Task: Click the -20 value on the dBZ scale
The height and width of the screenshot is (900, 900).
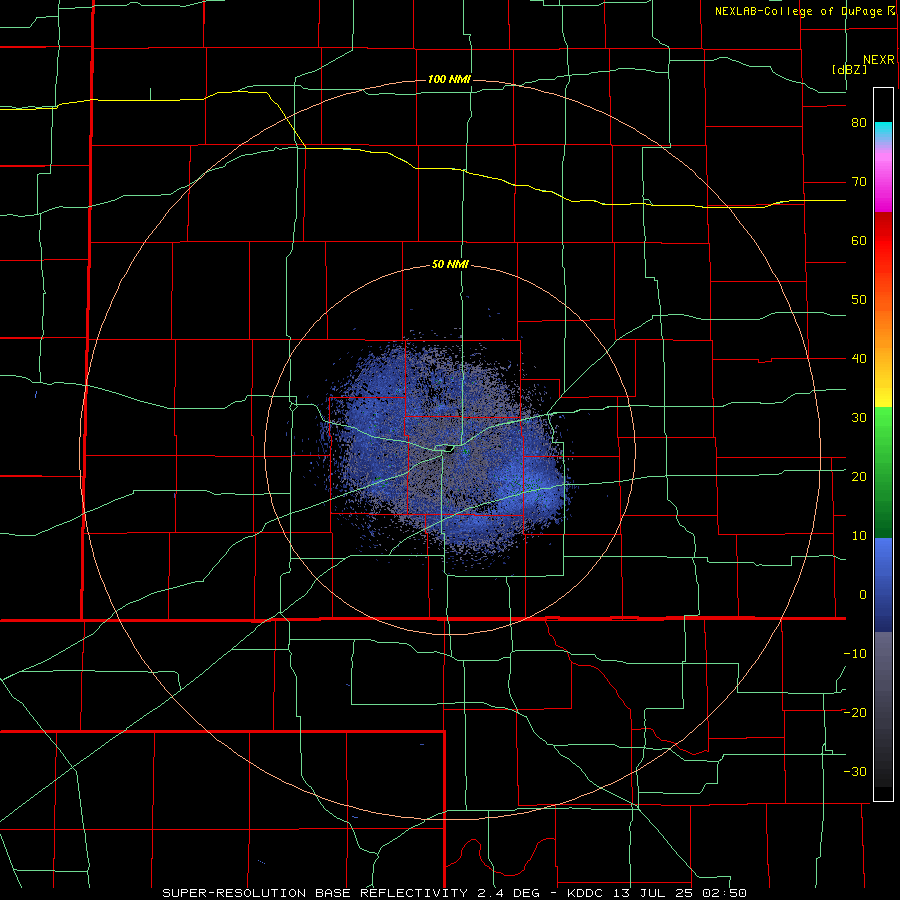Action: (855, 712)
